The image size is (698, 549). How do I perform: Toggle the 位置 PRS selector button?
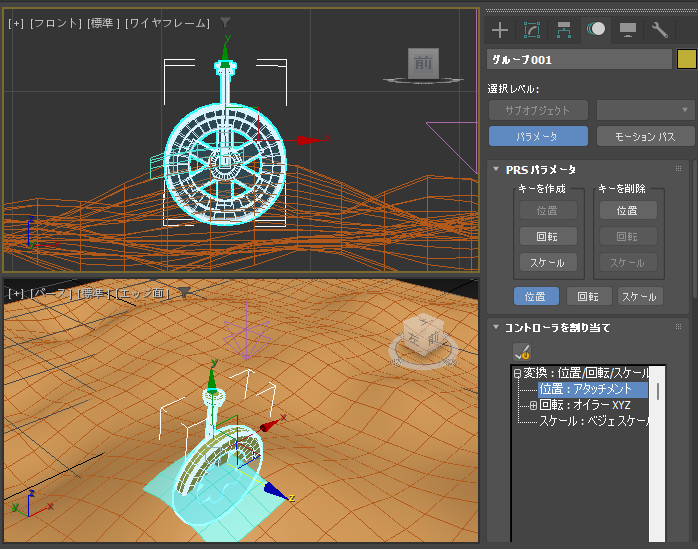tap(536, 296)
